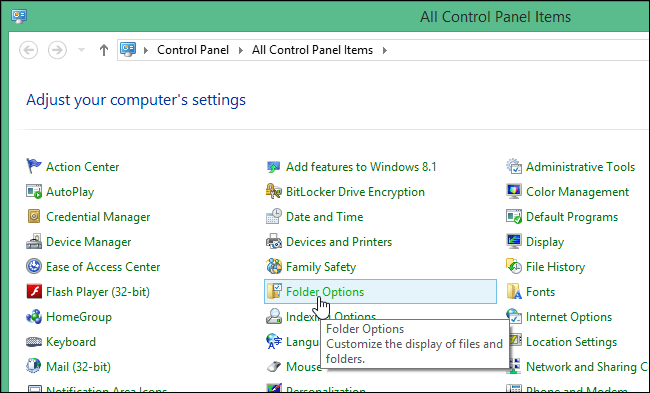Click the Folder Options icon

click(274, 291)
